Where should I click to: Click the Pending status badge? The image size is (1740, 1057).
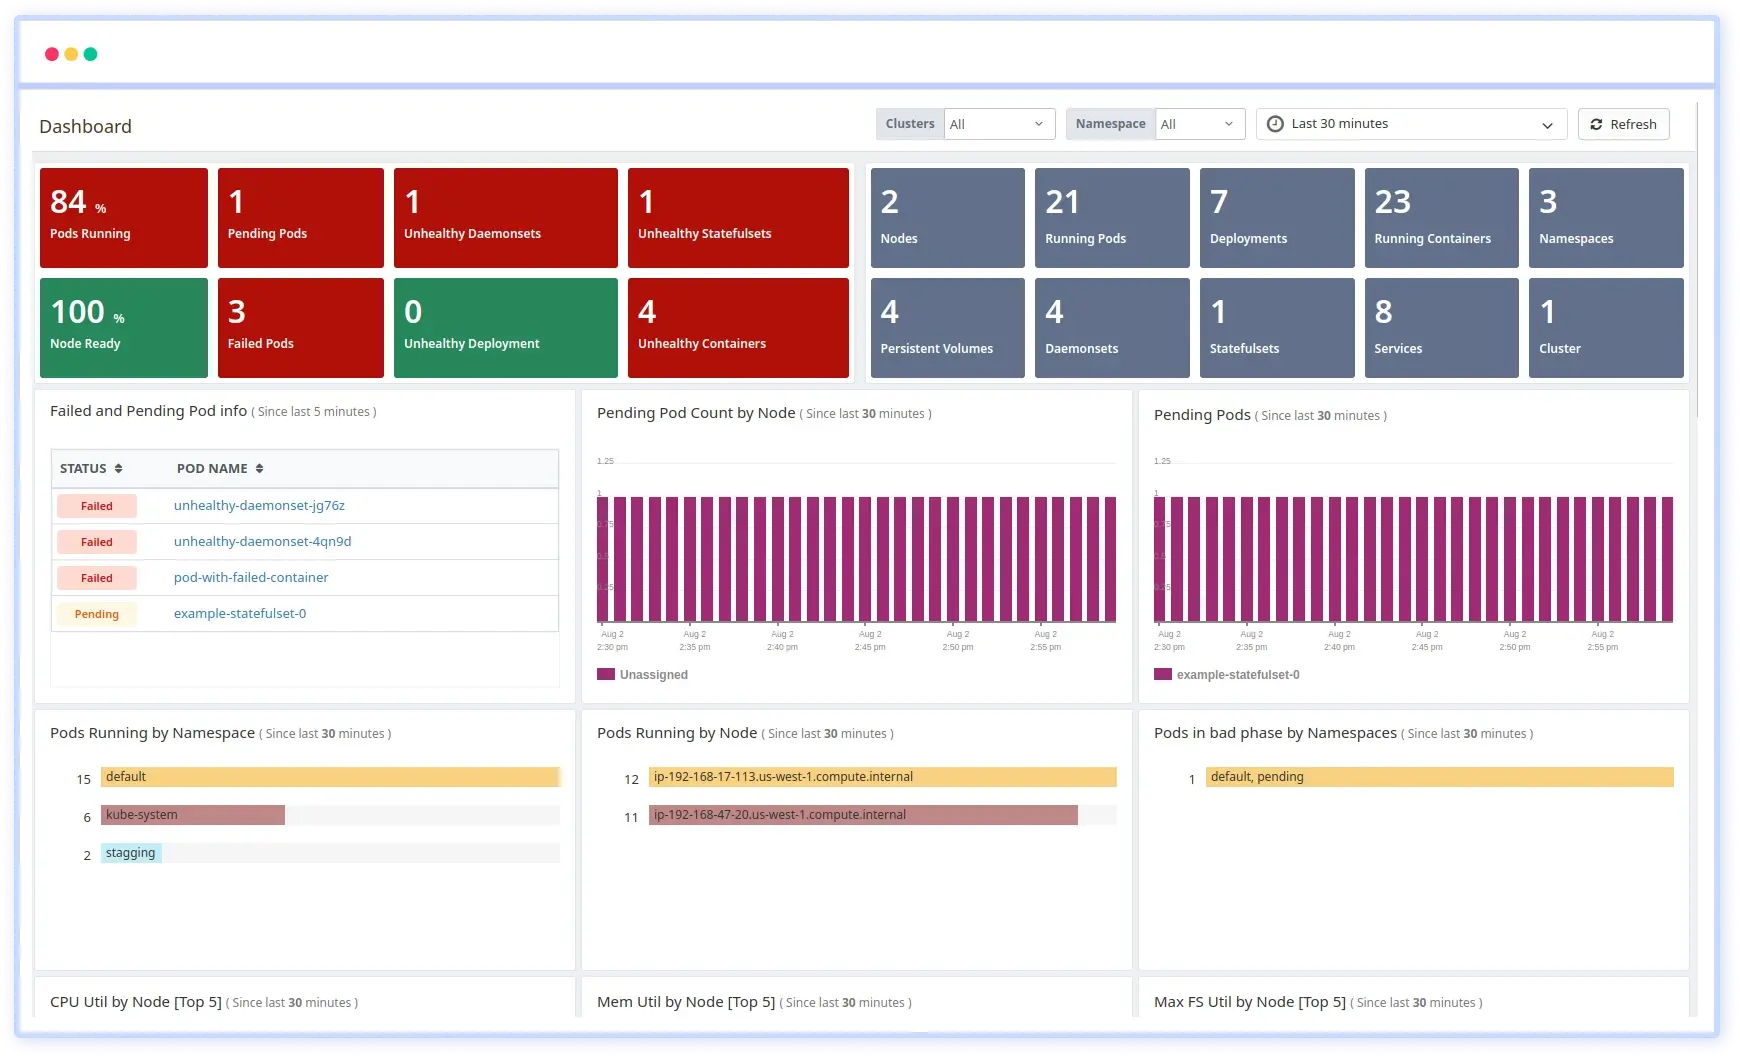(97, 614)
